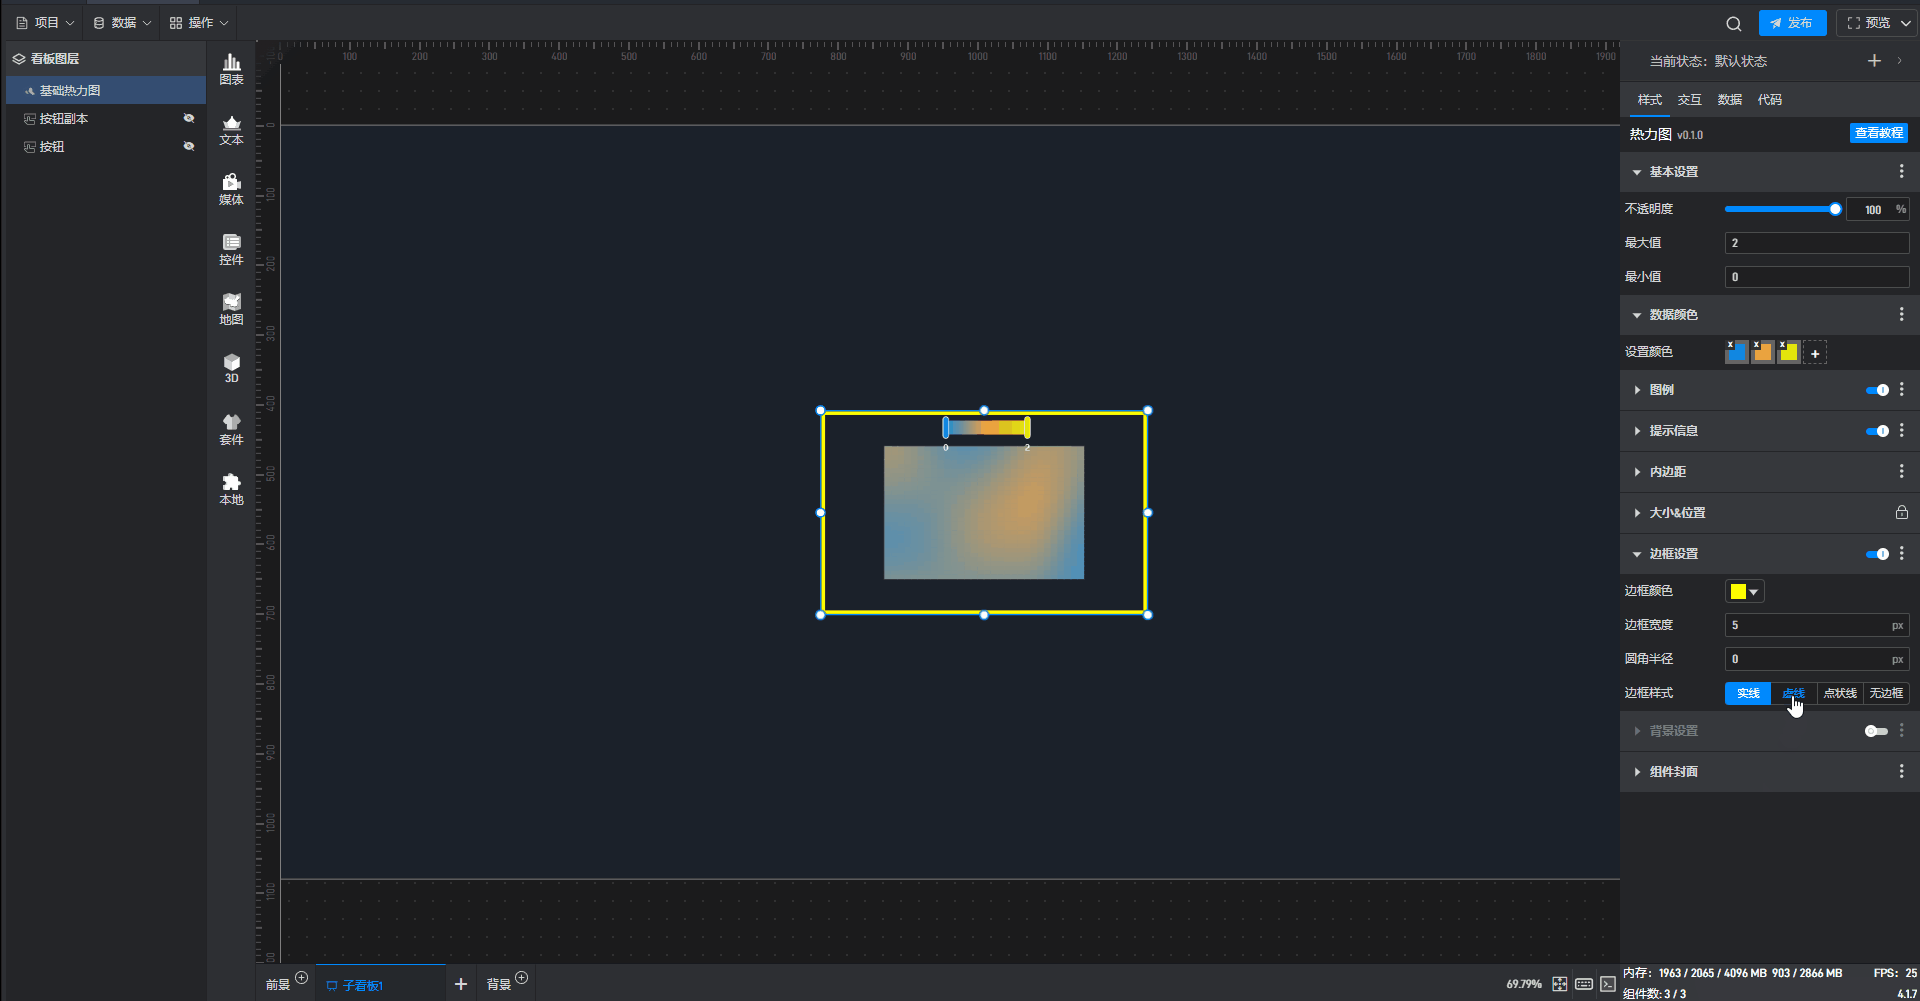1920x1001 pixels.
Task: Toggle the 图例 legend switch
Action: click(1876, 390)
